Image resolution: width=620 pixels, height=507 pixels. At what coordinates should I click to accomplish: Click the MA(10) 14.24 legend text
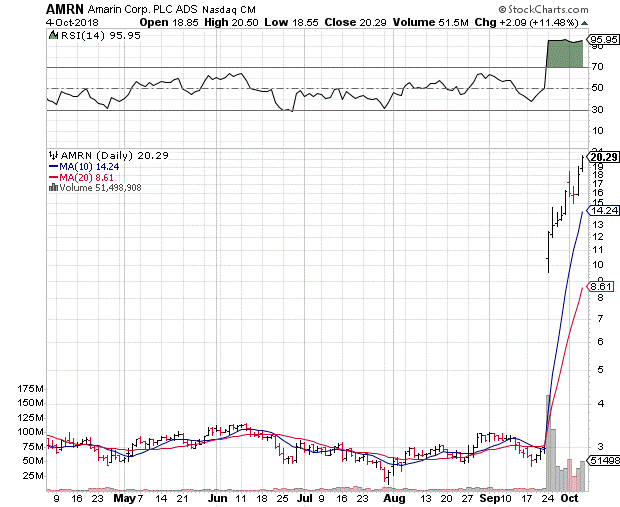point(89,166)
